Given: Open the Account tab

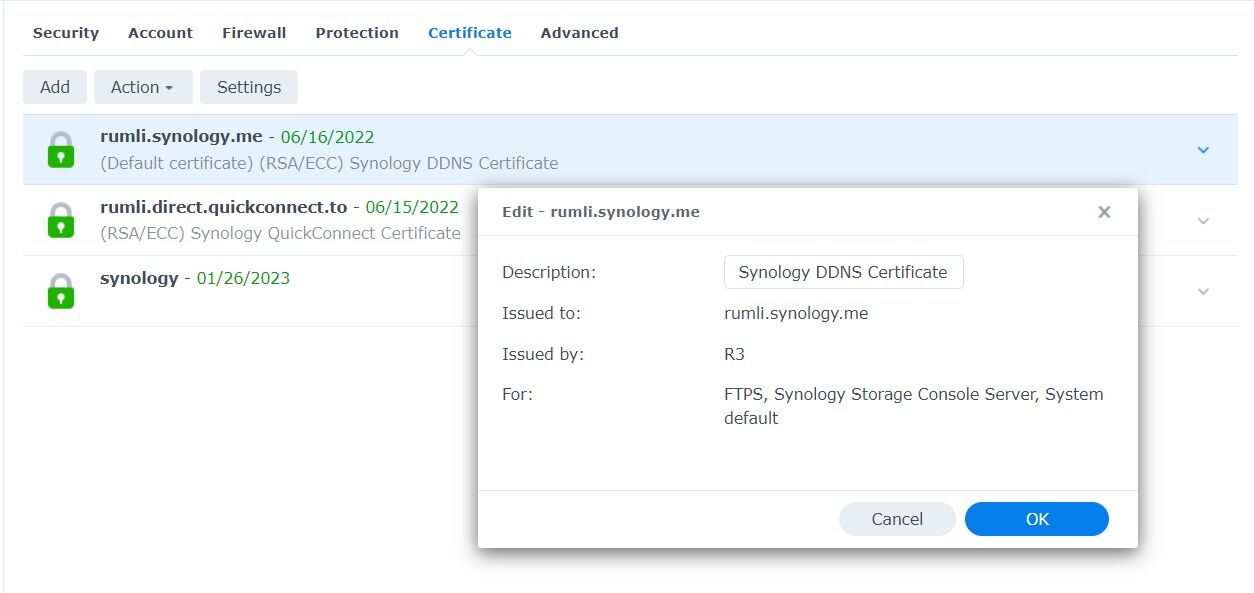Looking at the screenshot, I should point(160,33).
